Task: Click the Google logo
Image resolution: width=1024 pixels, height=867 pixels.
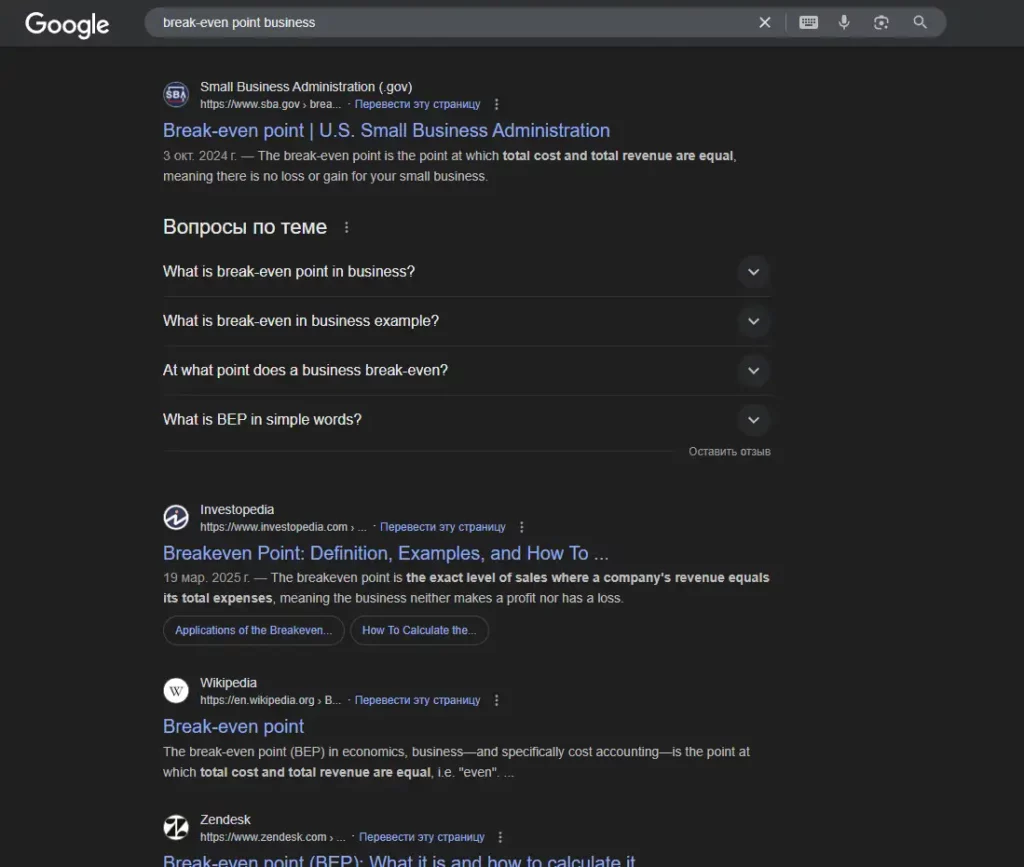Action: [x=67, y=25]
